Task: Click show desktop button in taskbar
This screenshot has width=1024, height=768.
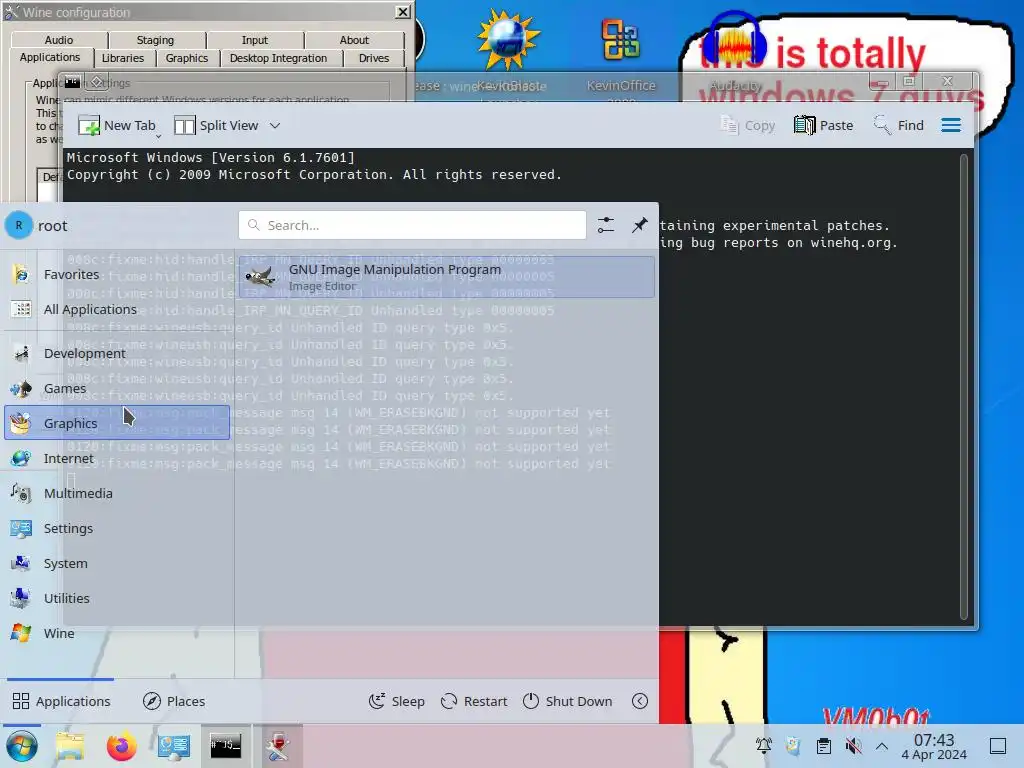Action: point(998,745)
